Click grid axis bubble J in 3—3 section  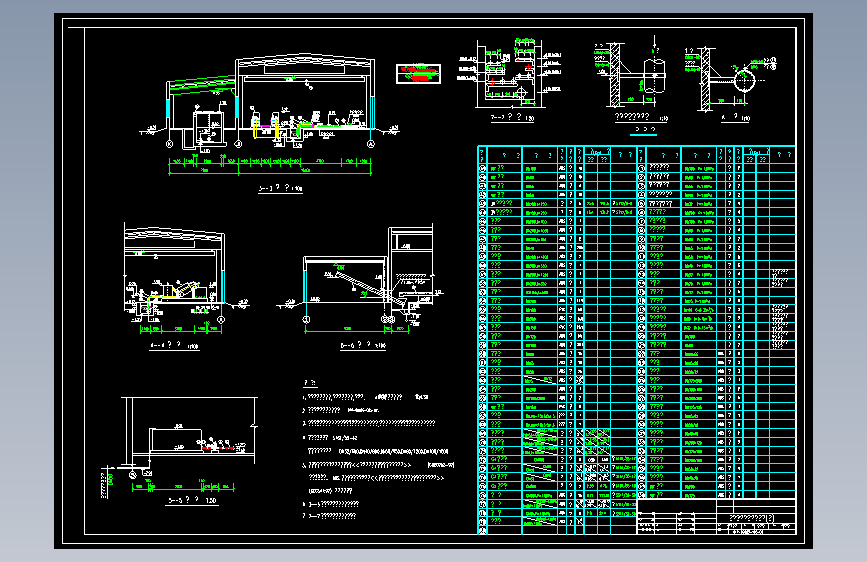[238, 144]
